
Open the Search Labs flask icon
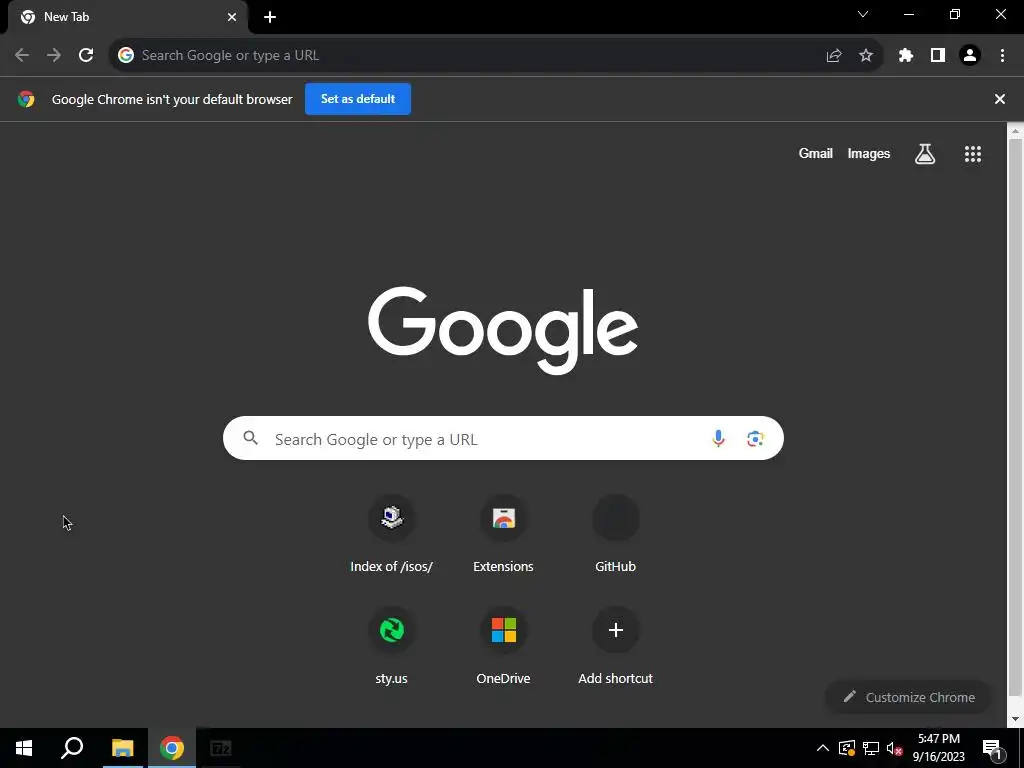tap(925, 154)
